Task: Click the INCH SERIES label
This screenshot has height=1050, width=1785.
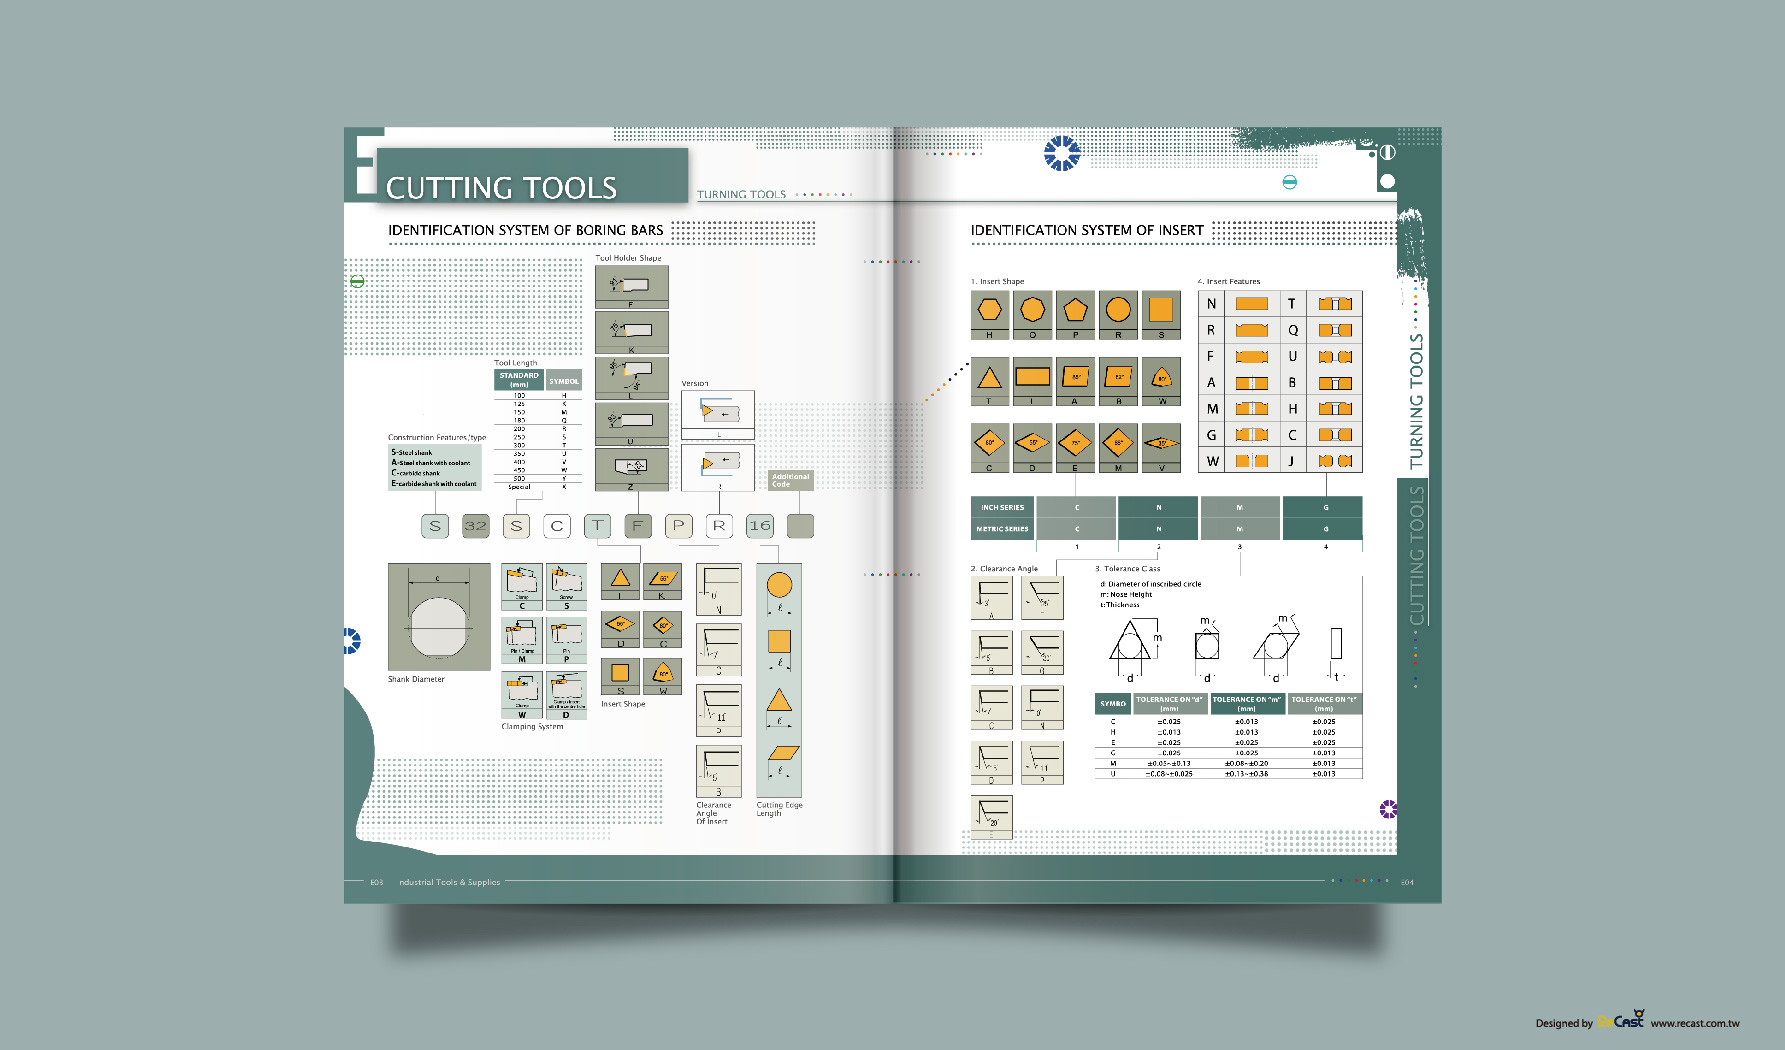Action: coord(1002,507)
